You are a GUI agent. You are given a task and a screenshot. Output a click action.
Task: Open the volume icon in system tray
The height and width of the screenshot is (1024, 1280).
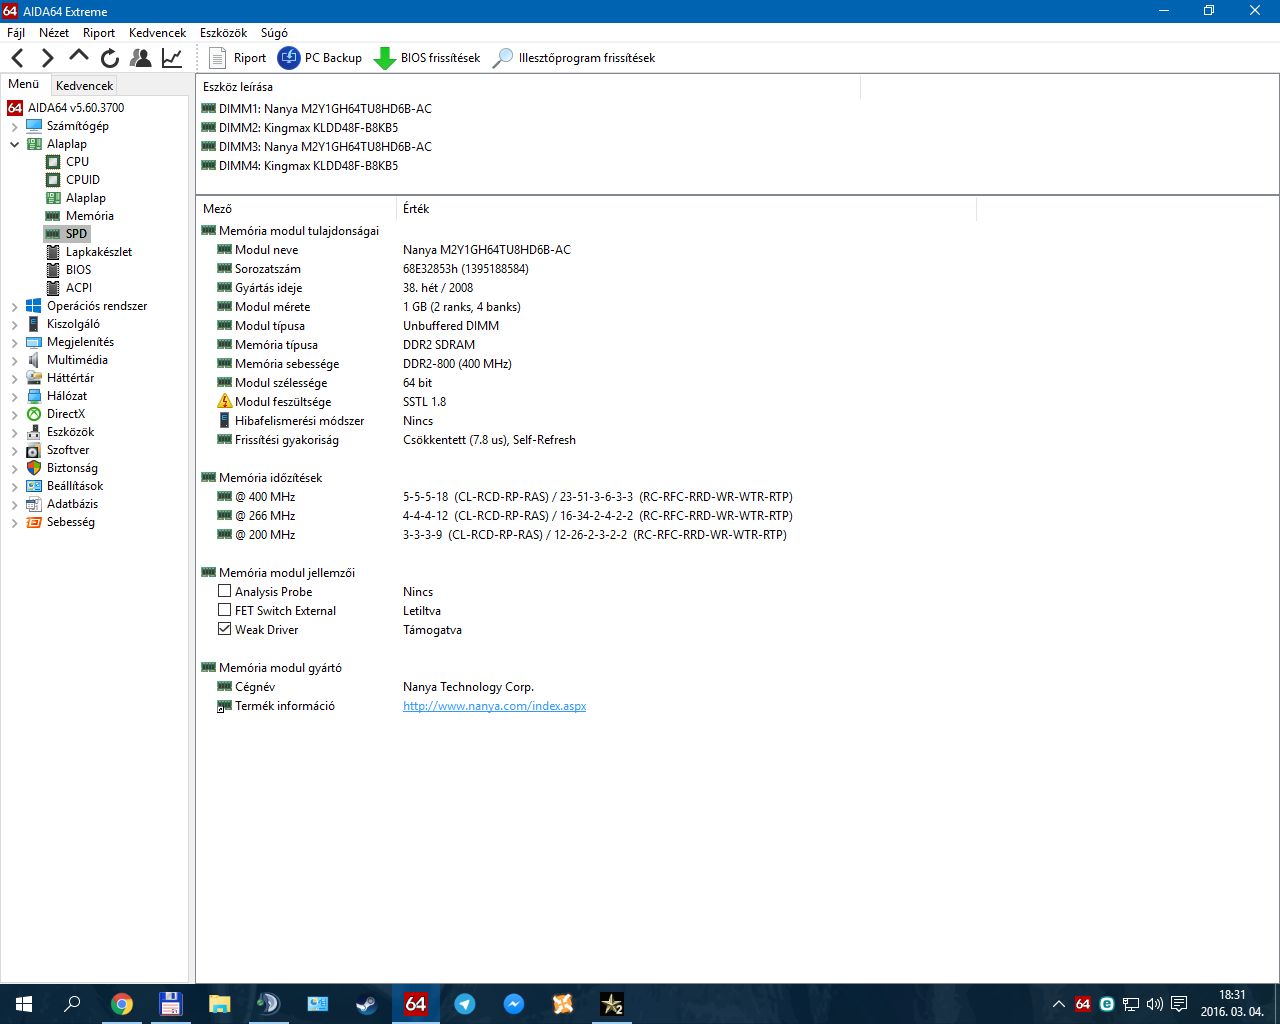point(1155,1004)
